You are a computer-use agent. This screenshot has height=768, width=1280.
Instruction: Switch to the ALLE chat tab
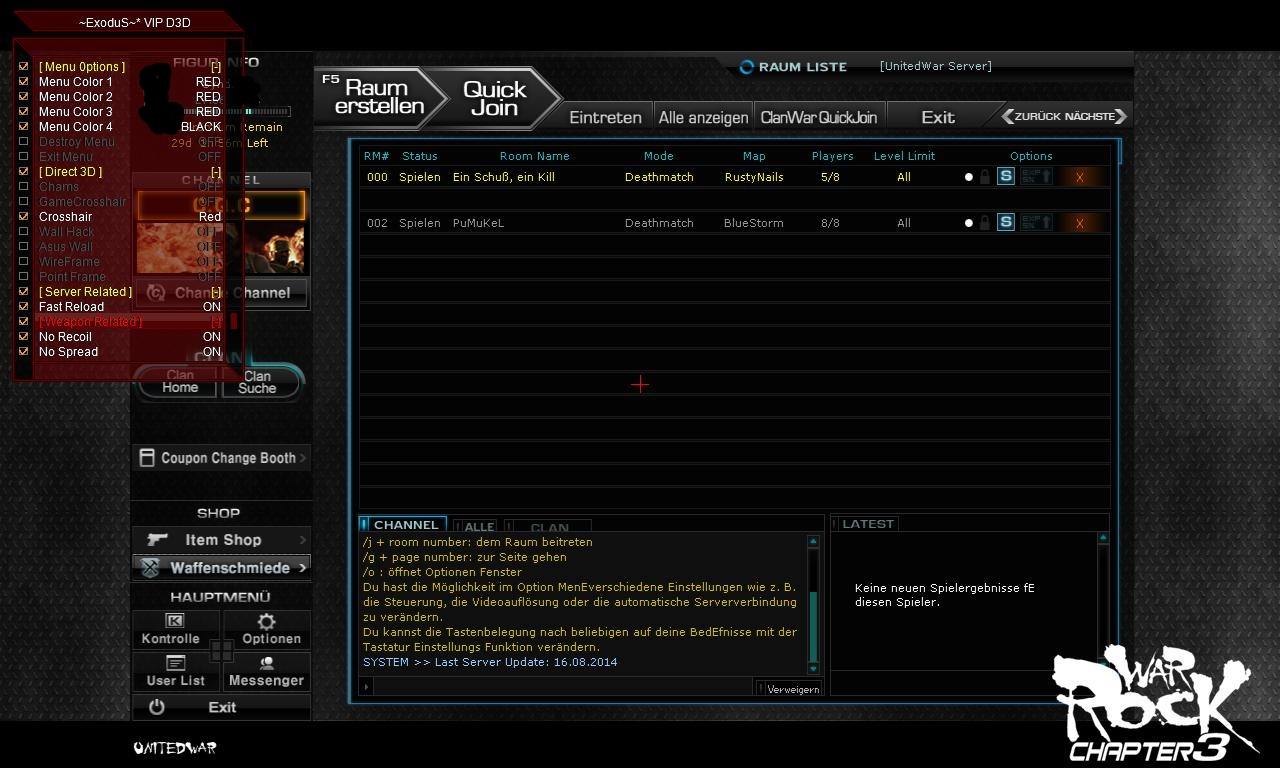click(x=475, y=526)
